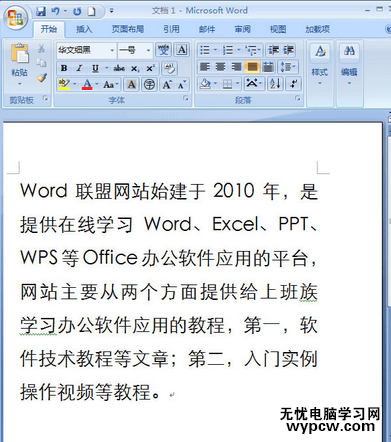Toggle show paragraph marks
This screenshot has height=442, width=391.
click(294, 84)
